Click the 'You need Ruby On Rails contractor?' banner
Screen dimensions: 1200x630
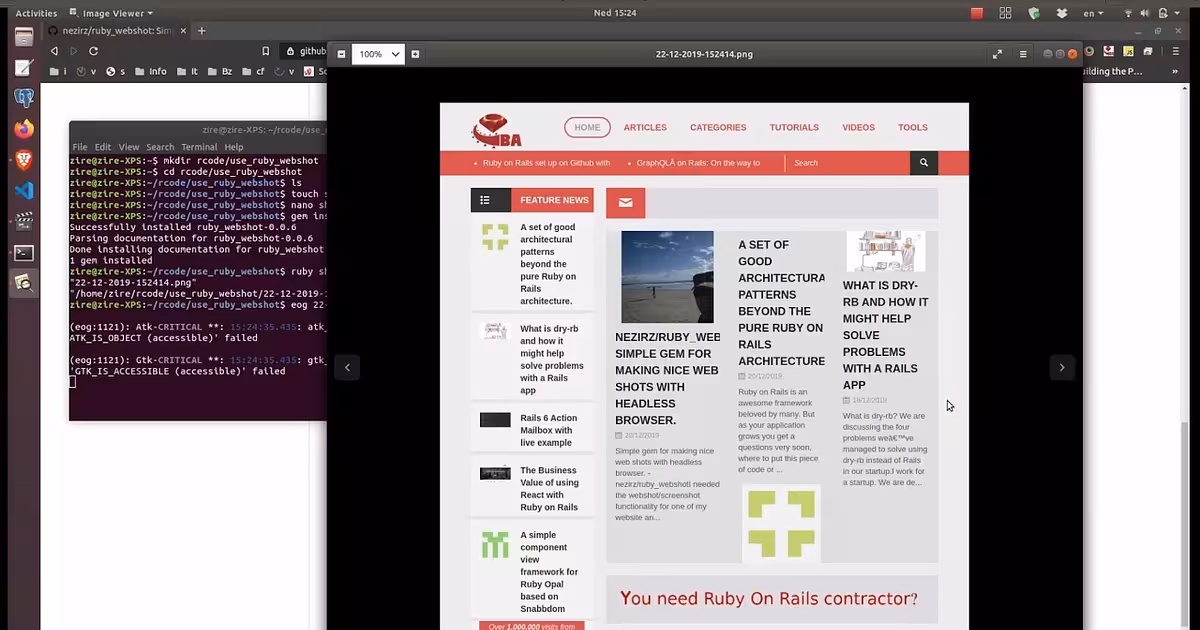click(771, 599)
